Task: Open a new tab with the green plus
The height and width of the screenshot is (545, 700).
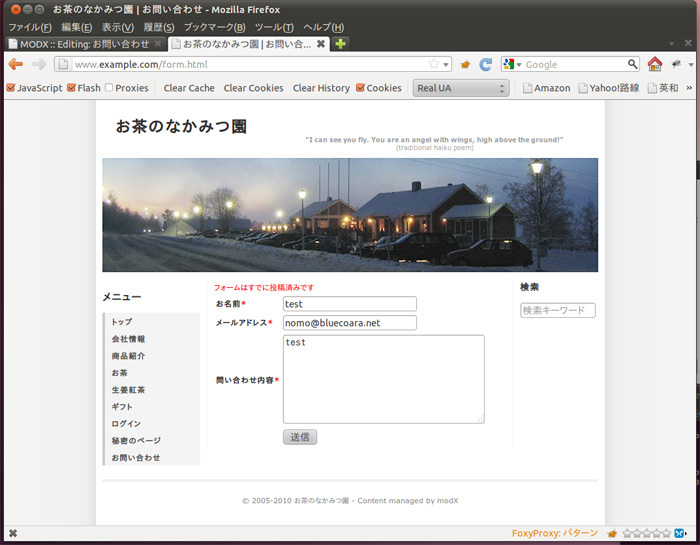Action: 340,44
